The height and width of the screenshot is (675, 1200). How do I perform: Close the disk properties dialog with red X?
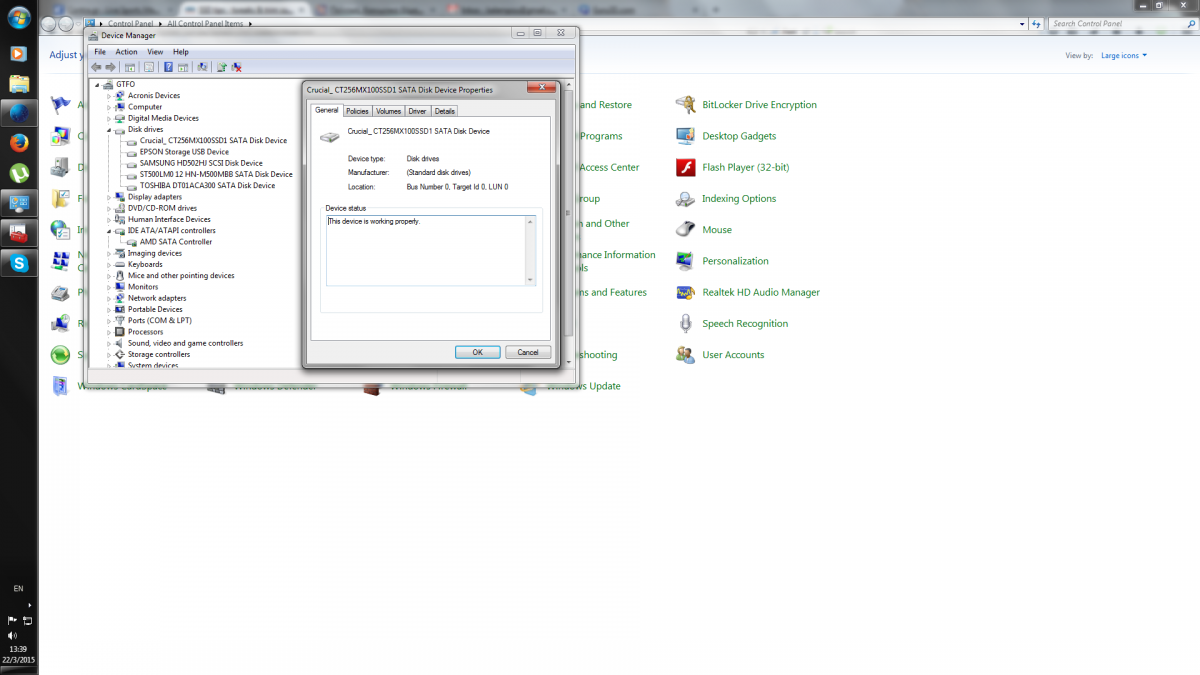click(x=542, y=89)
